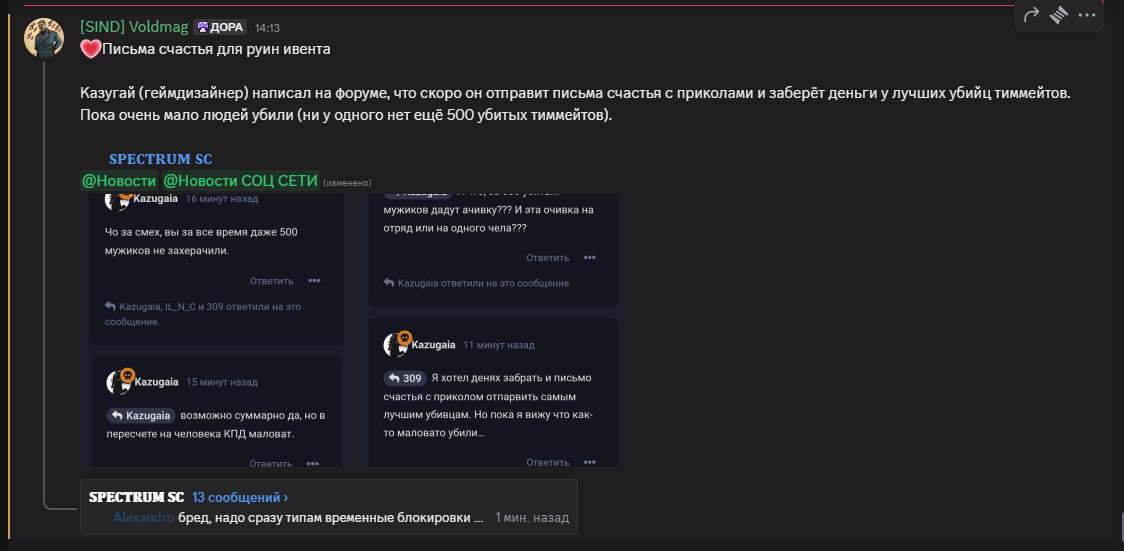Open more message options three-dot menu
The height and width of the screenshot is (551, 1124).
tap(1088, 15)
